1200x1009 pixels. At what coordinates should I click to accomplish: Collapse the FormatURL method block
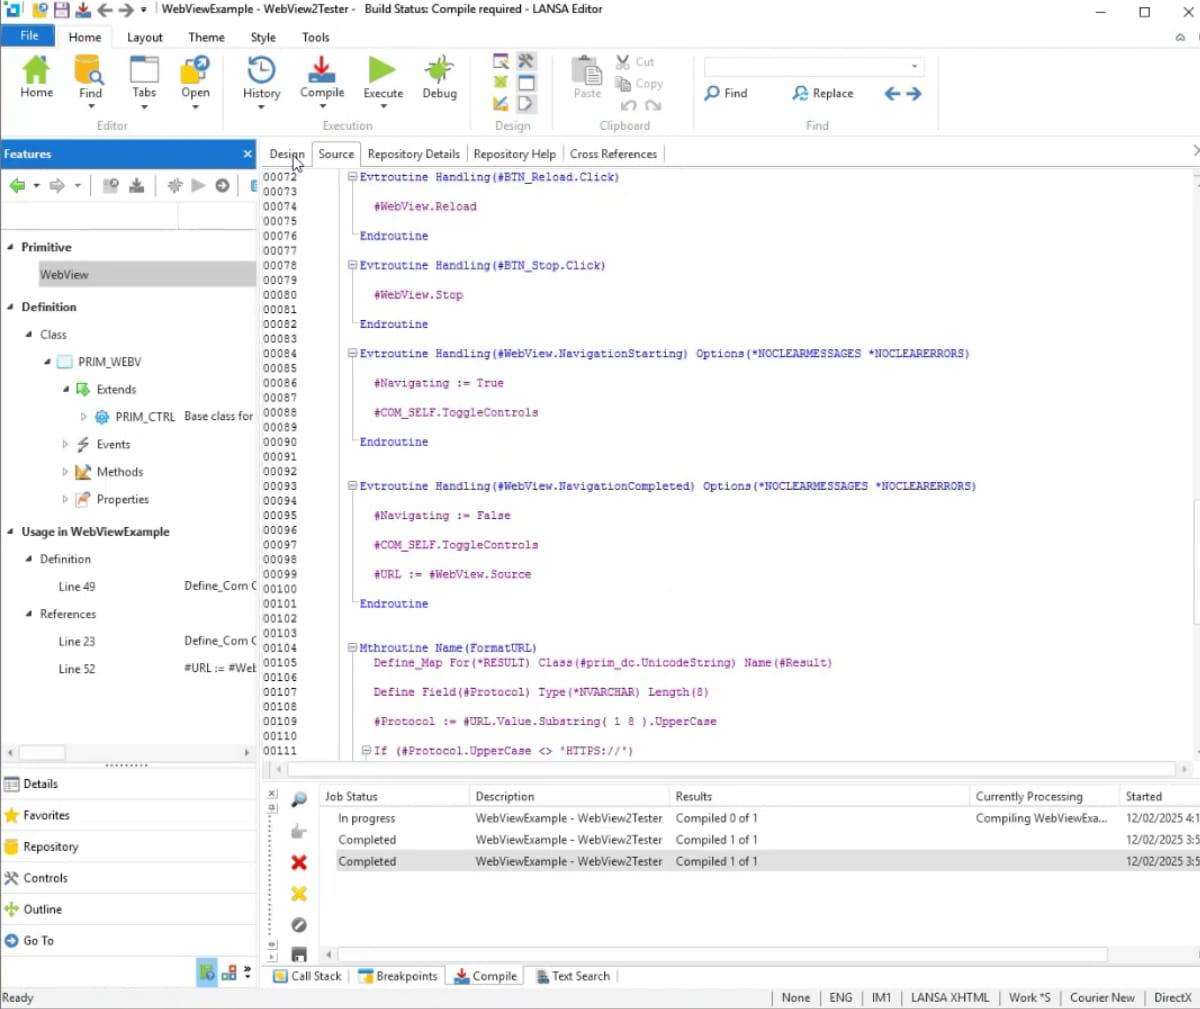pos(352,648)
